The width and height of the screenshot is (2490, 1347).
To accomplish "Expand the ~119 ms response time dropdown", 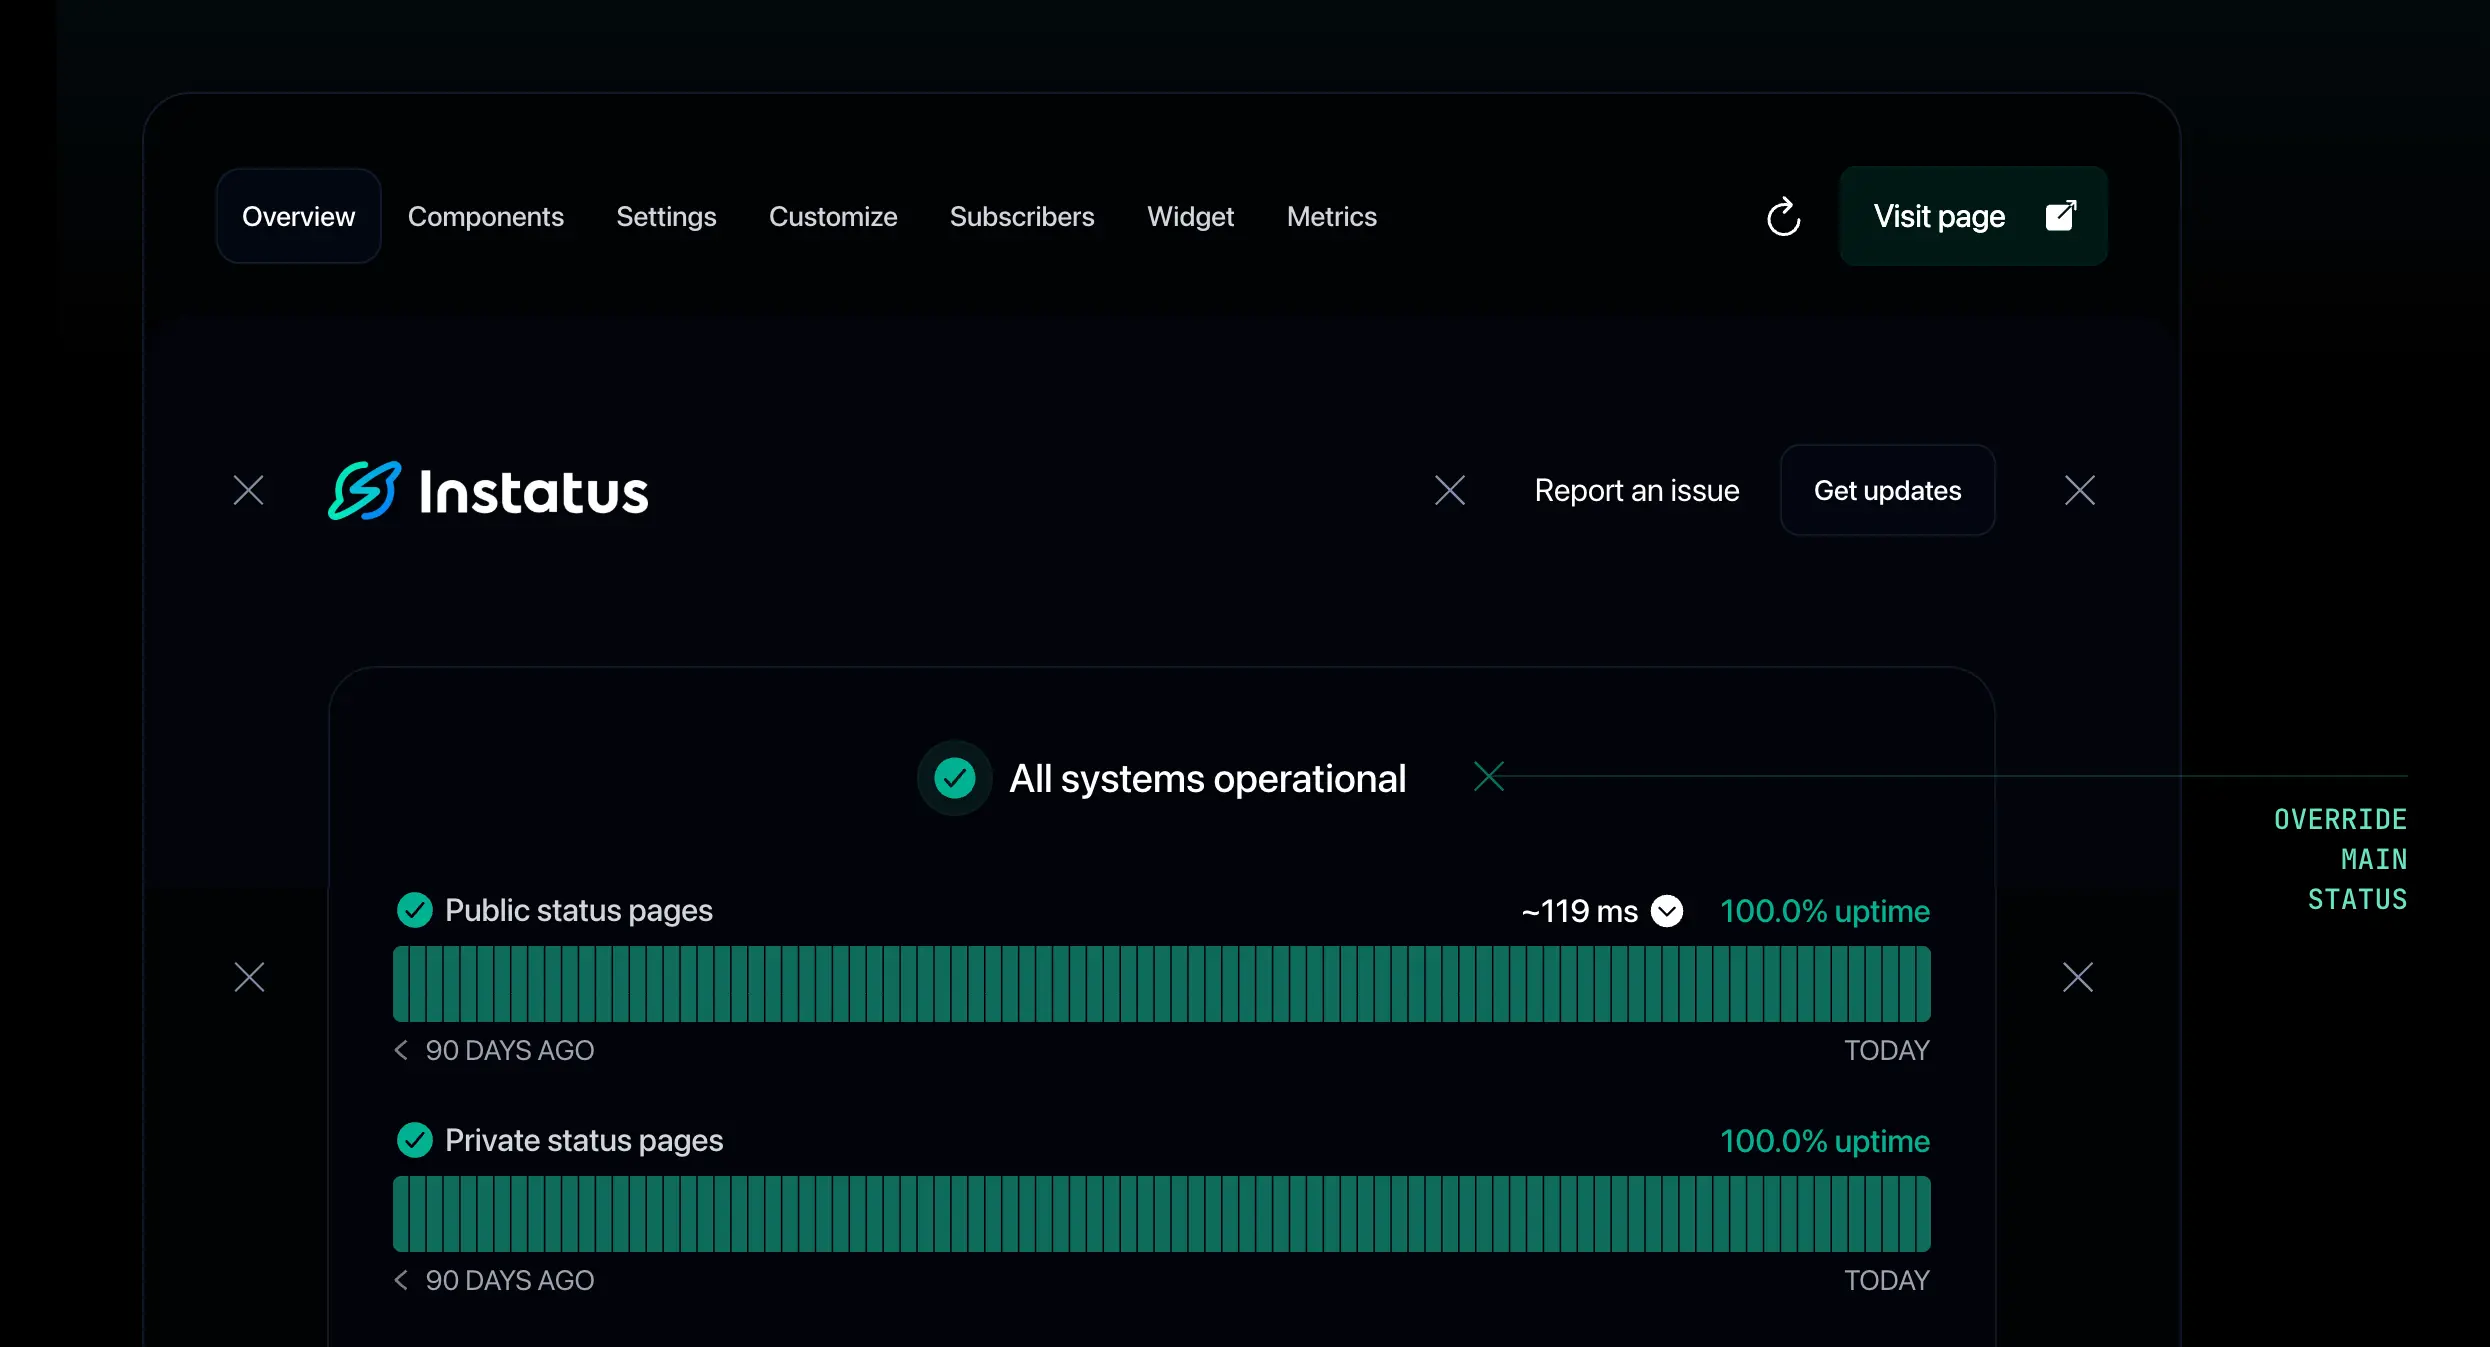I will pyautogui.click(x=1666, y=911).
